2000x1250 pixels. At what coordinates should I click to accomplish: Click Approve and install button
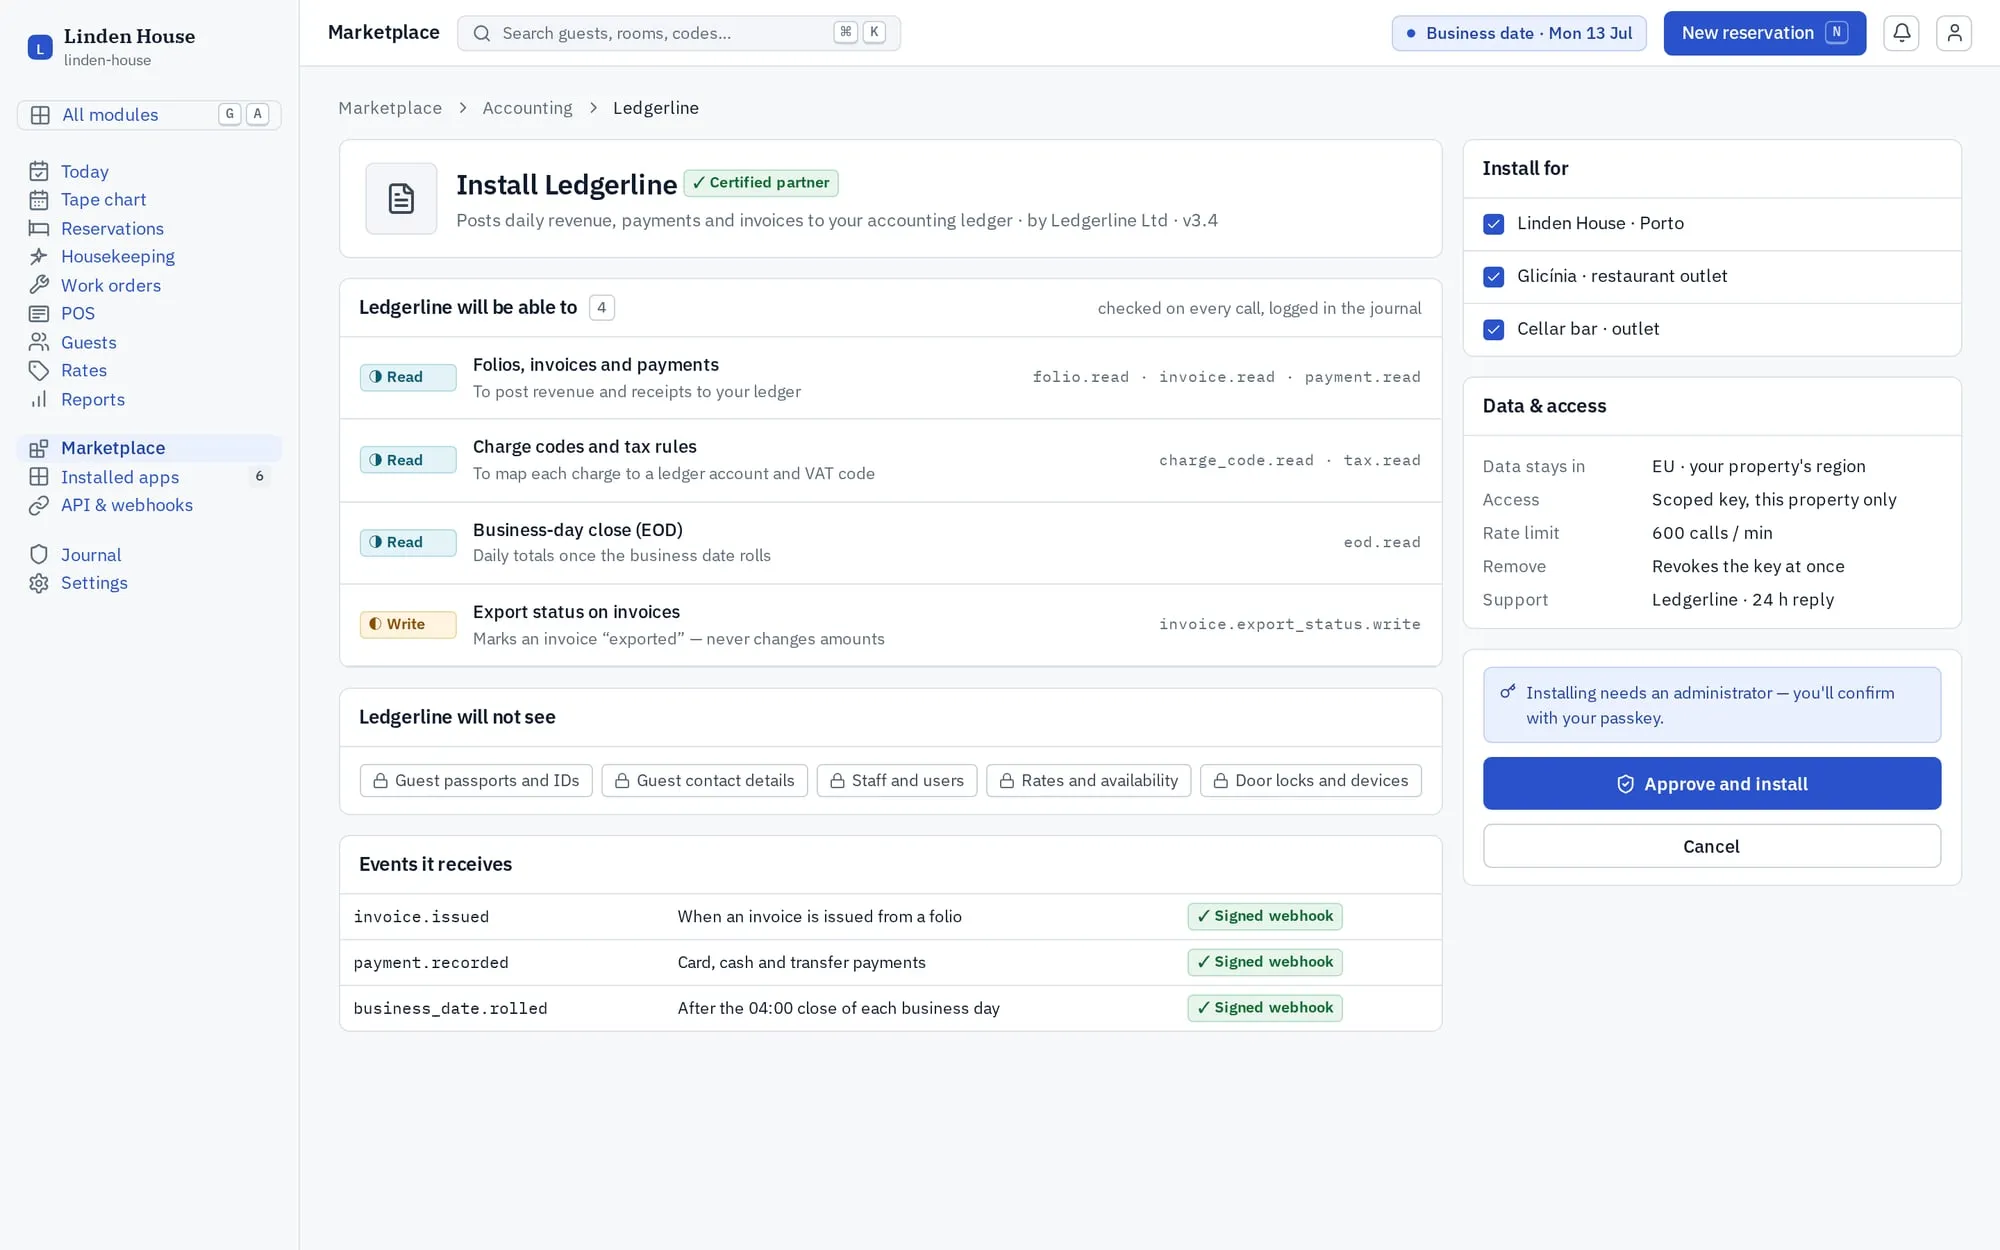pyautogui.click(x=1711, y=784)
